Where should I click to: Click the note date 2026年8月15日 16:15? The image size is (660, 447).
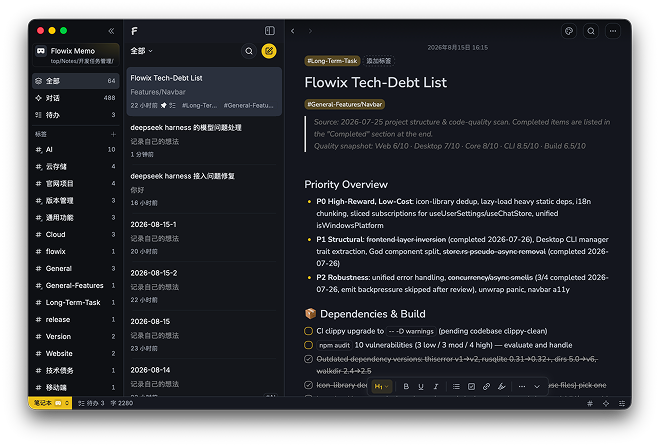click(x=458, y=48)
